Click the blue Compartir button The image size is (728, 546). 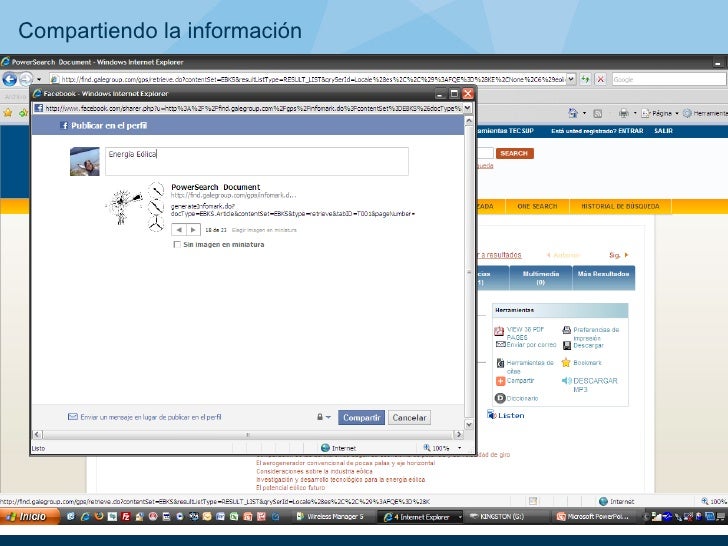(361, 417)
